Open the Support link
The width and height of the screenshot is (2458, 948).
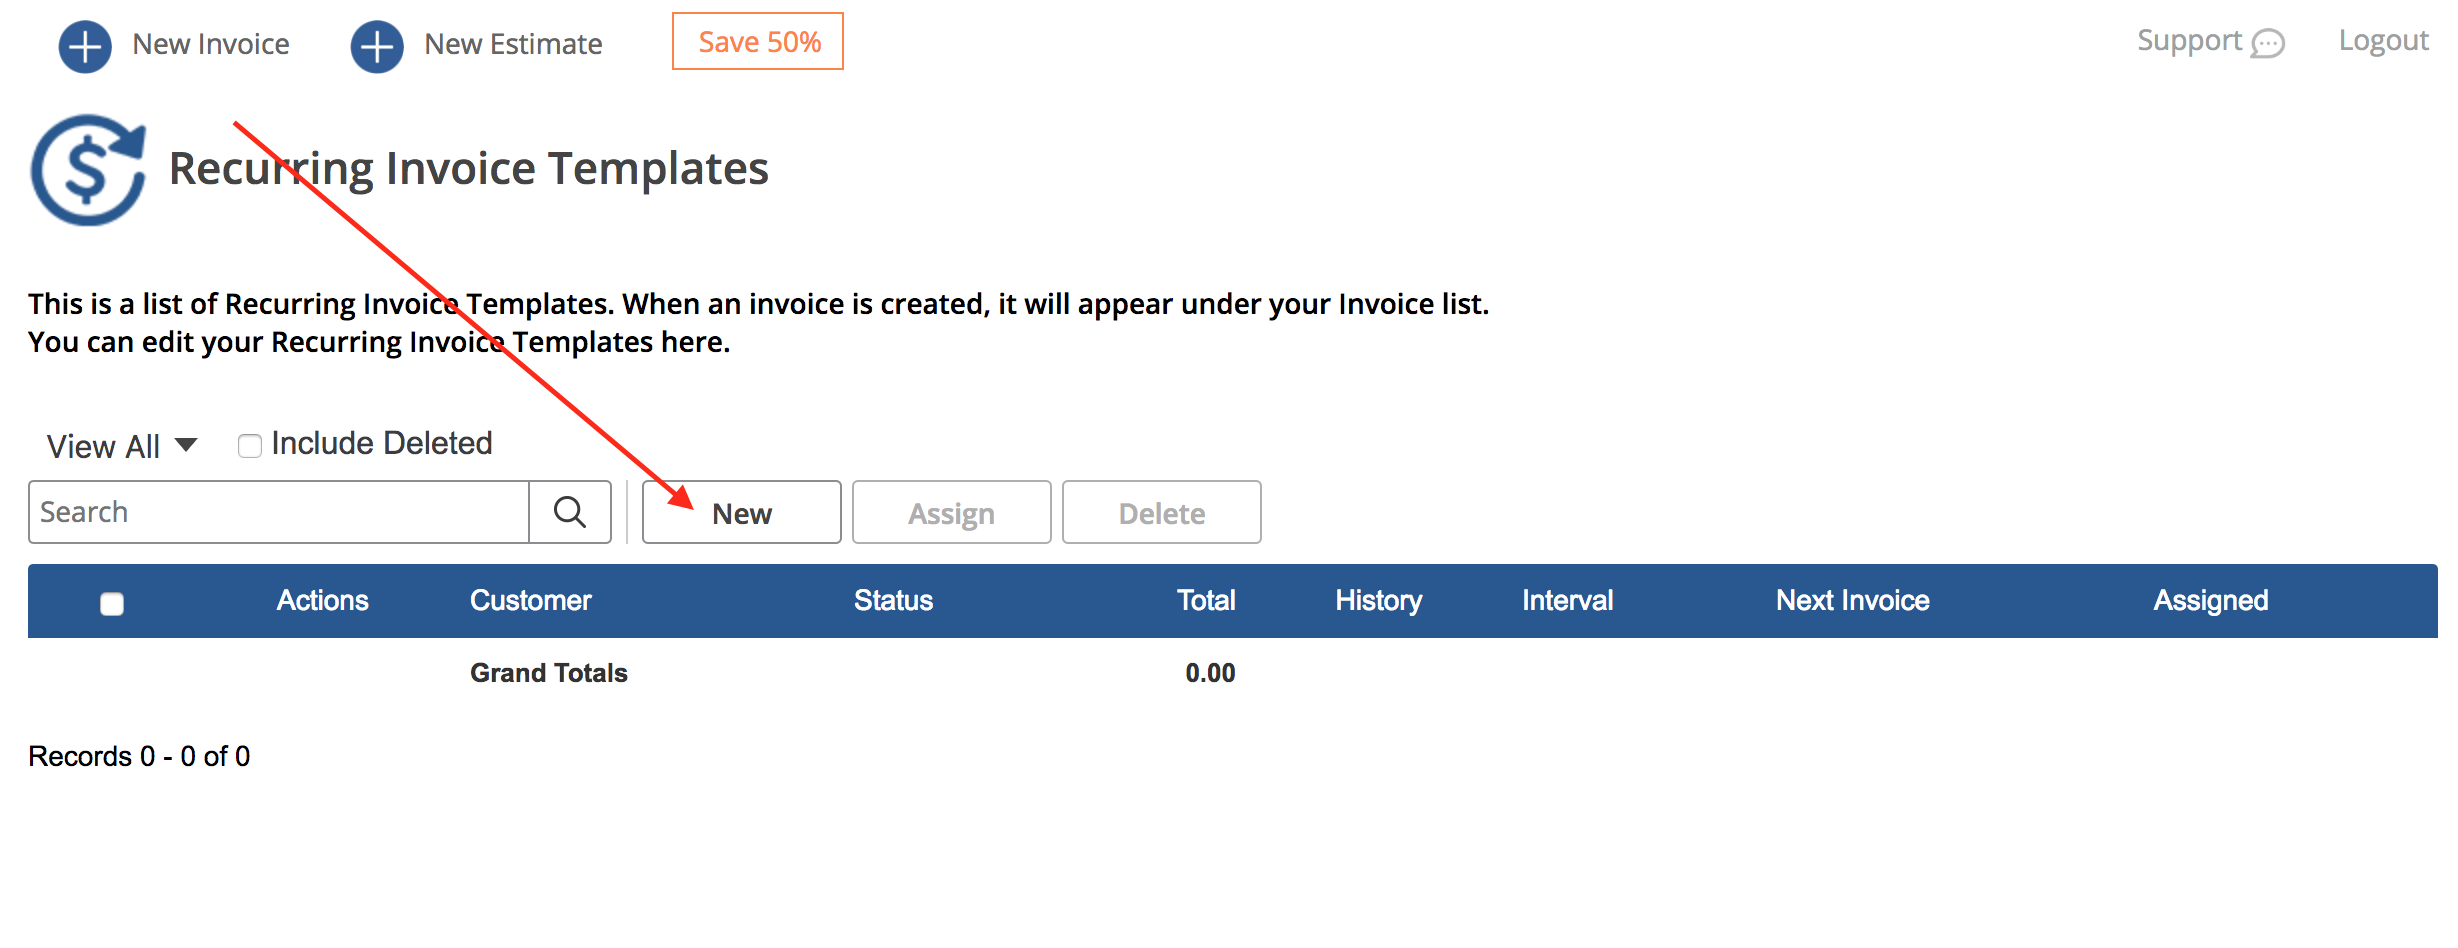coord(2189,41)
